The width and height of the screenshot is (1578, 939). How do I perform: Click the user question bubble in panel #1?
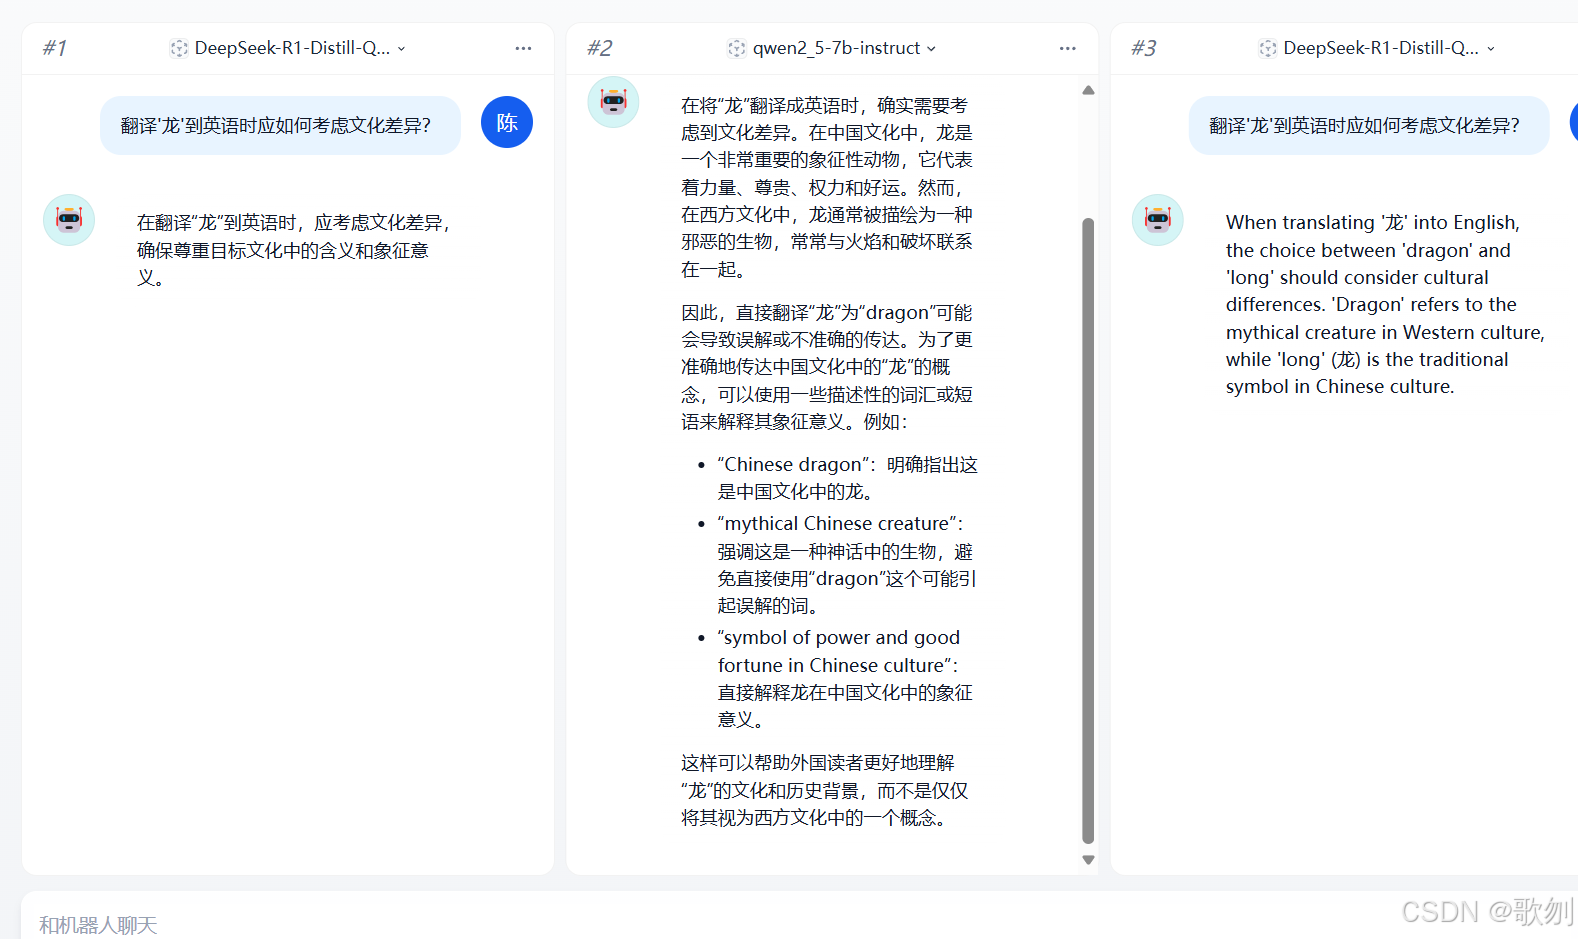[280, 125]
